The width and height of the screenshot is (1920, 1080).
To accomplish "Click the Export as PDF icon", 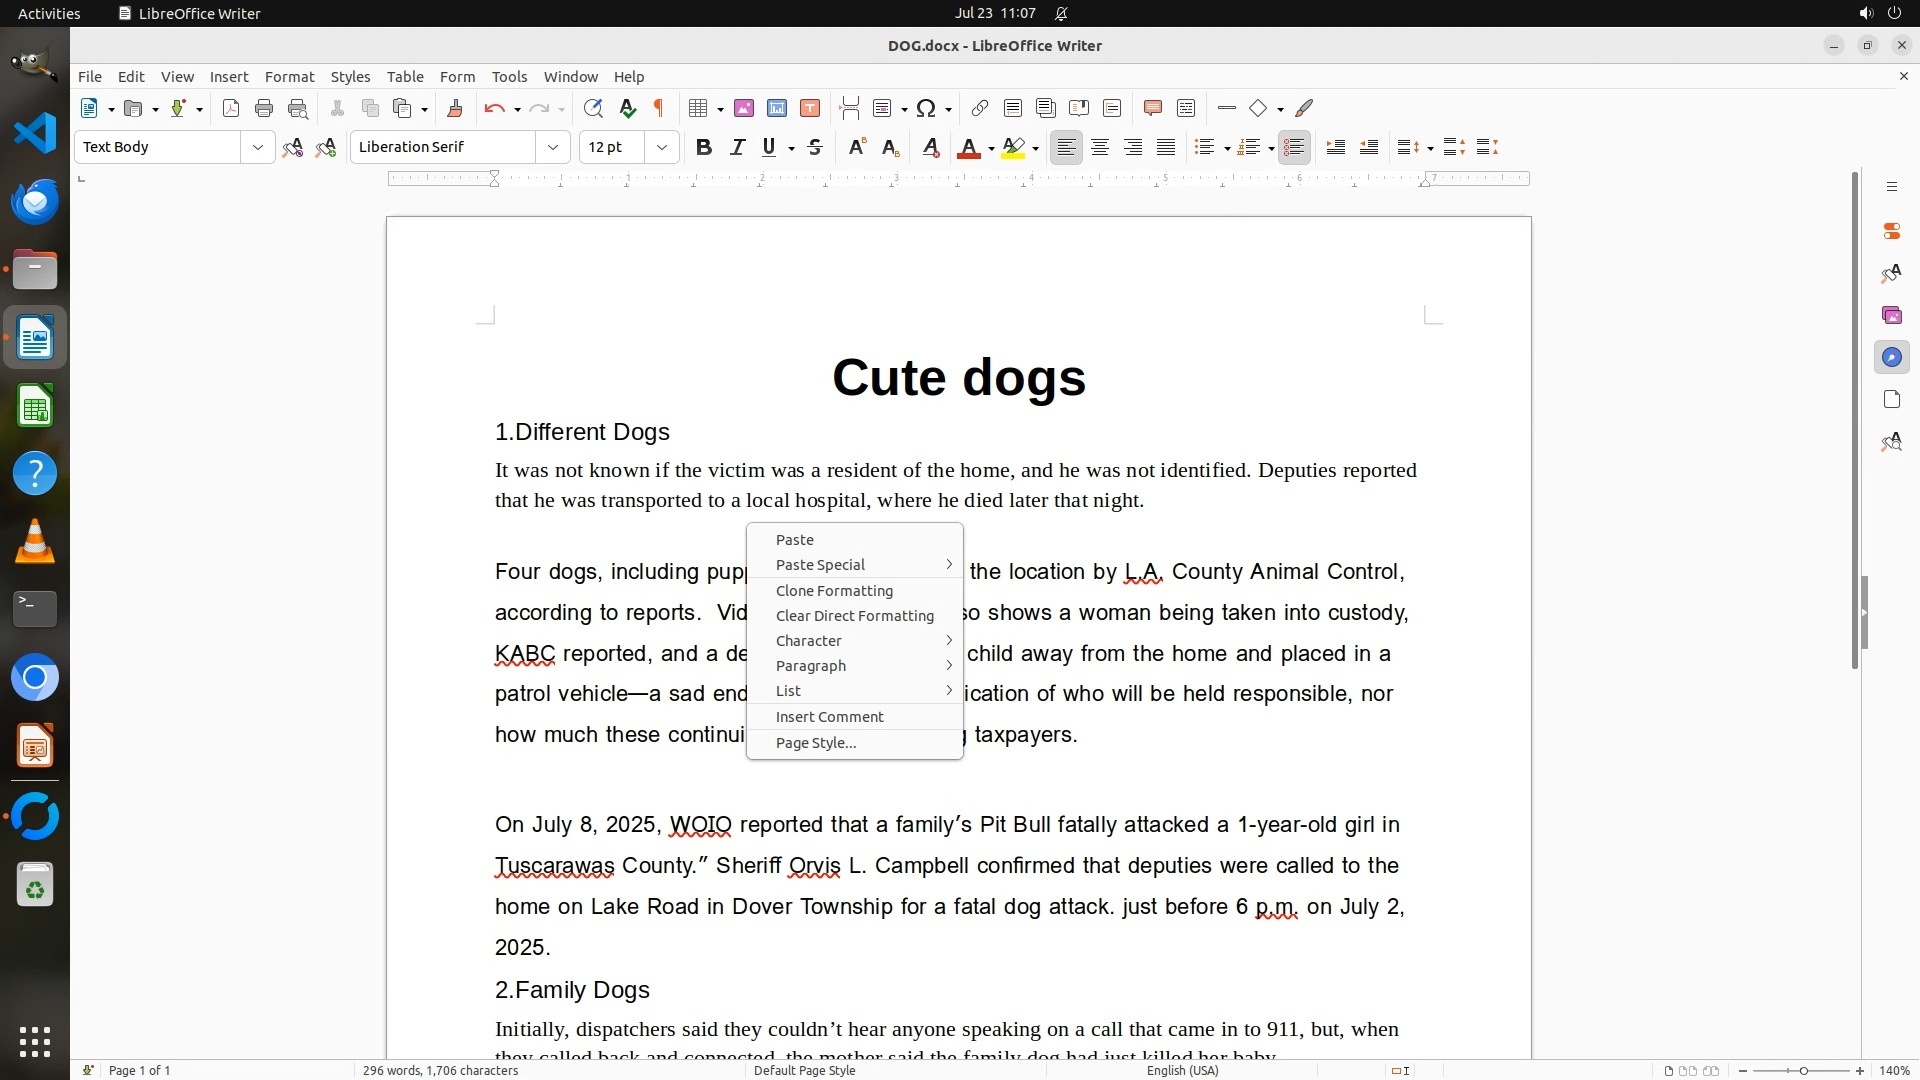I will point(231,108).
